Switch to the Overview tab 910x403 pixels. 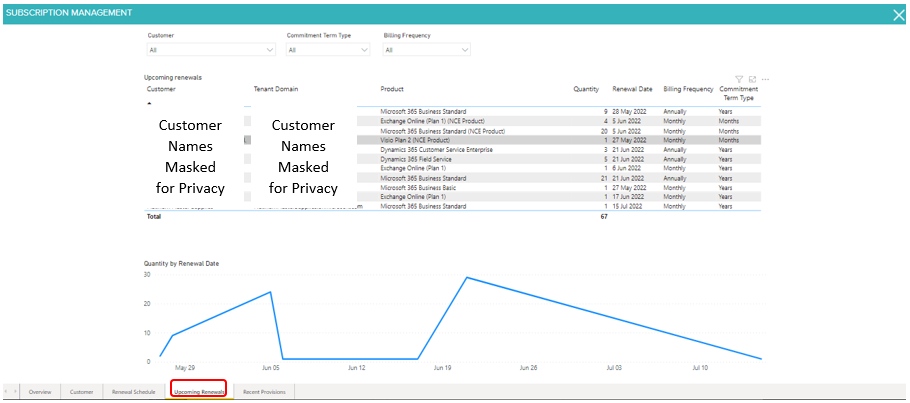tap(40, 392)
